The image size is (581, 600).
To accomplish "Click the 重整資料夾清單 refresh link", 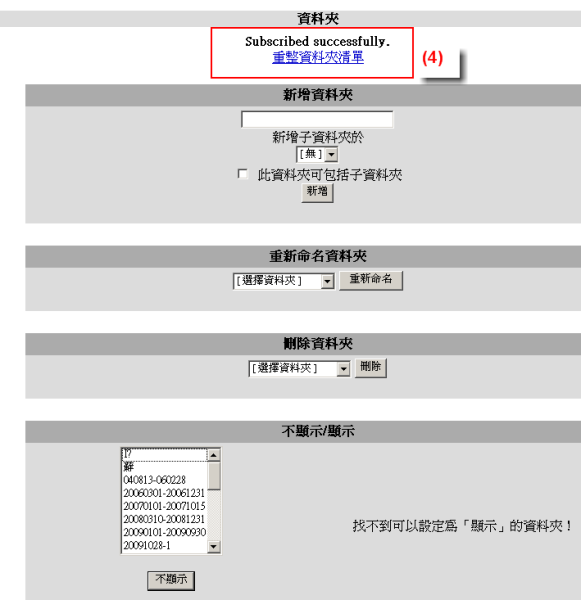I will click(318, 58).
